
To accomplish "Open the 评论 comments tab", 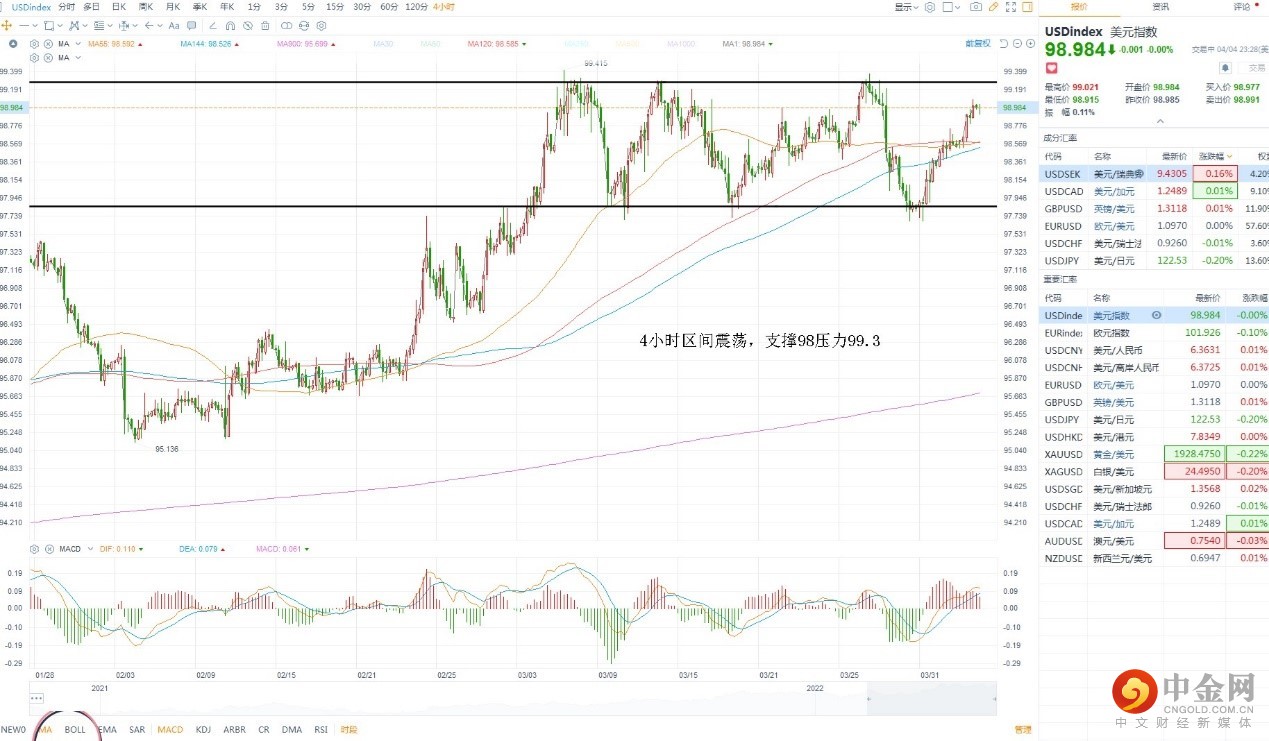I will tap(1241, 7).
